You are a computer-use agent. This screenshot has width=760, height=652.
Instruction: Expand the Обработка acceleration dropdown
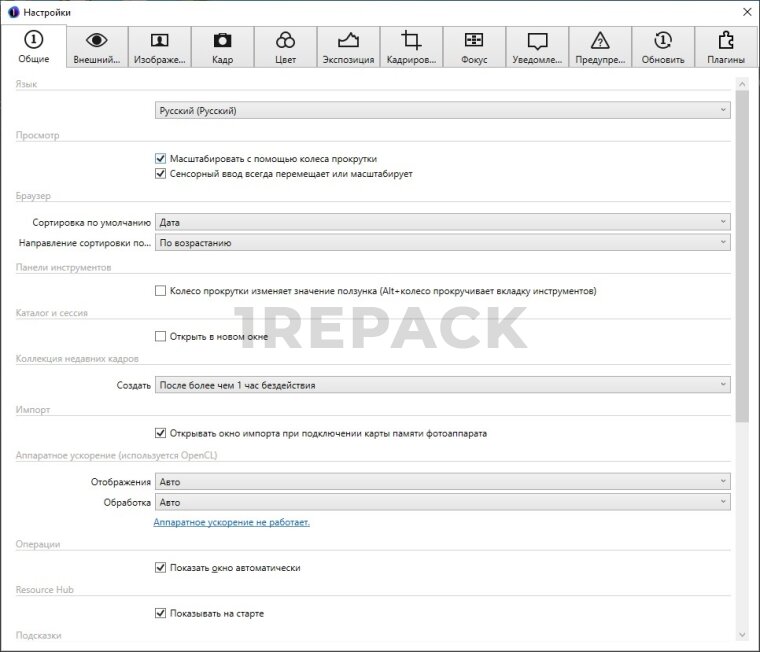[x=442, y=502]
